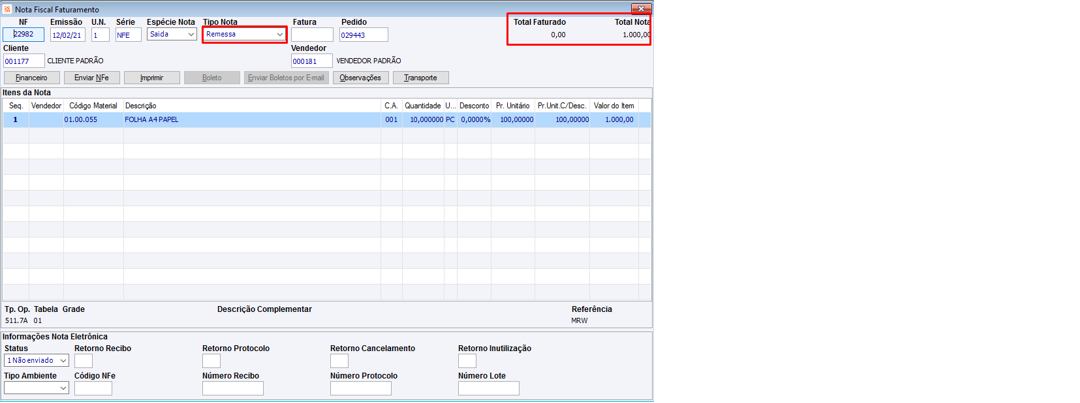Click the Emissão date field
Screen dimensions: 1080x403
tap(68, 34)
